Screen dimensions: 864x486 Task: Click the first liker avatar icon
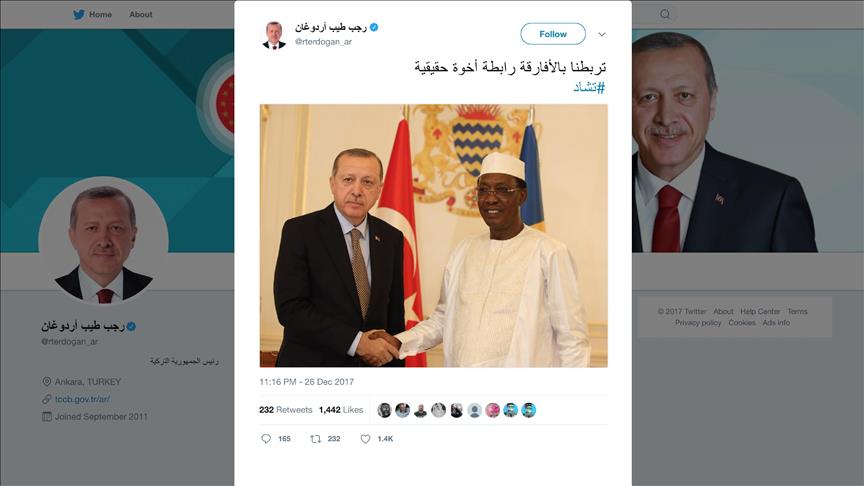384,410
